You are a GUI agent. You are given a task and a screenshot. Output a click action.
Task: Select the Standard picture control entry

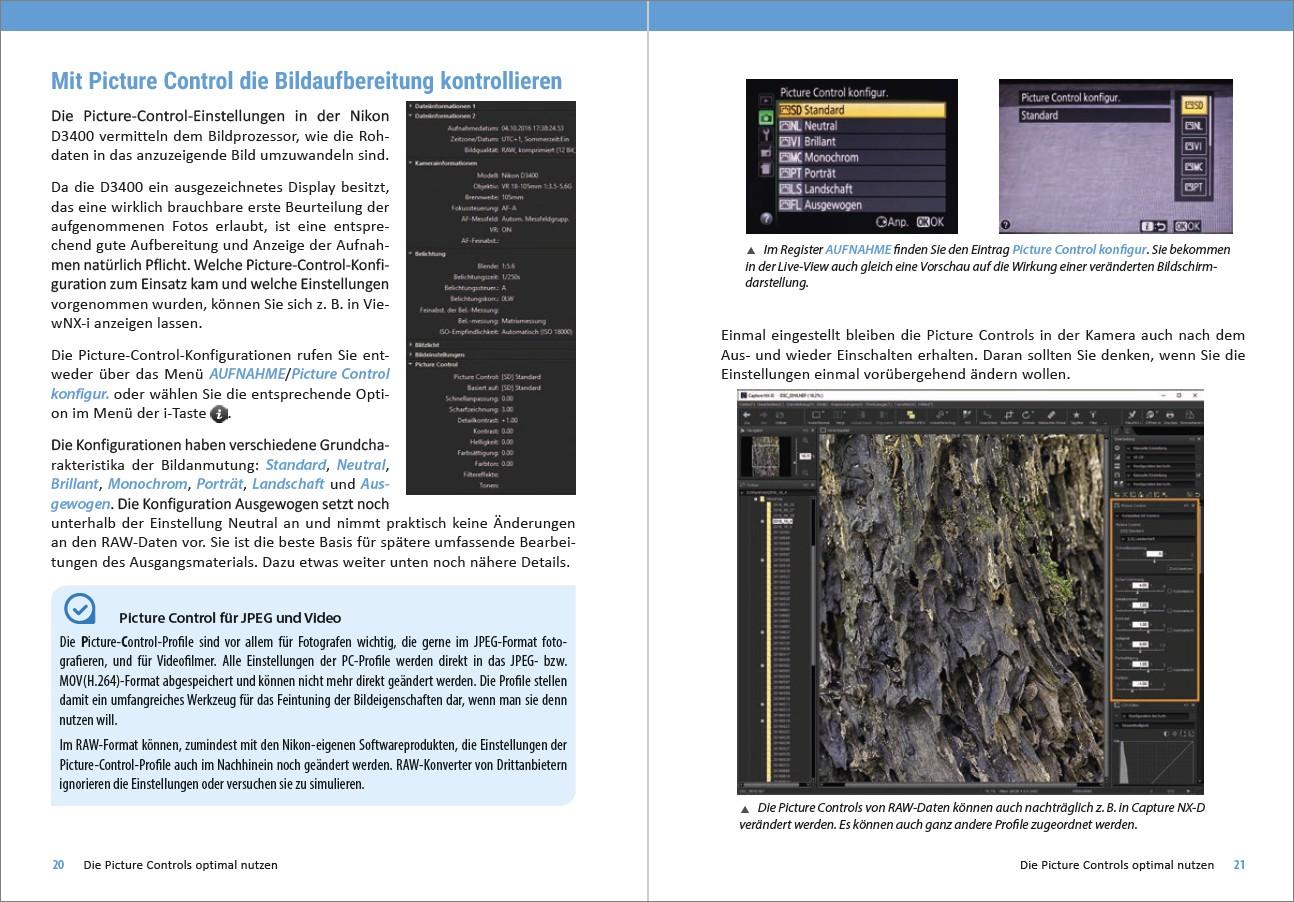coord(860,110)
